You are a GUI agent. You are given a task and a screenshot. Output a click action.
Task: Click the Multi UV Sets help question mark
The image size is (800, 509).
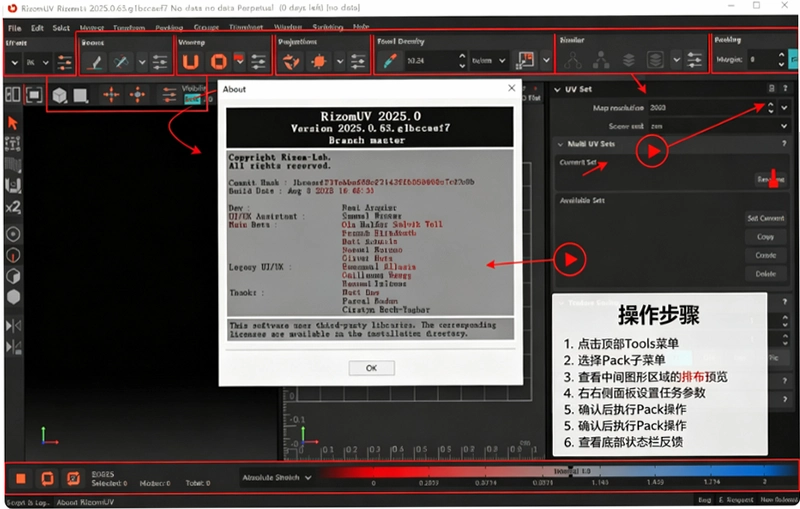(x=785, y=144)
